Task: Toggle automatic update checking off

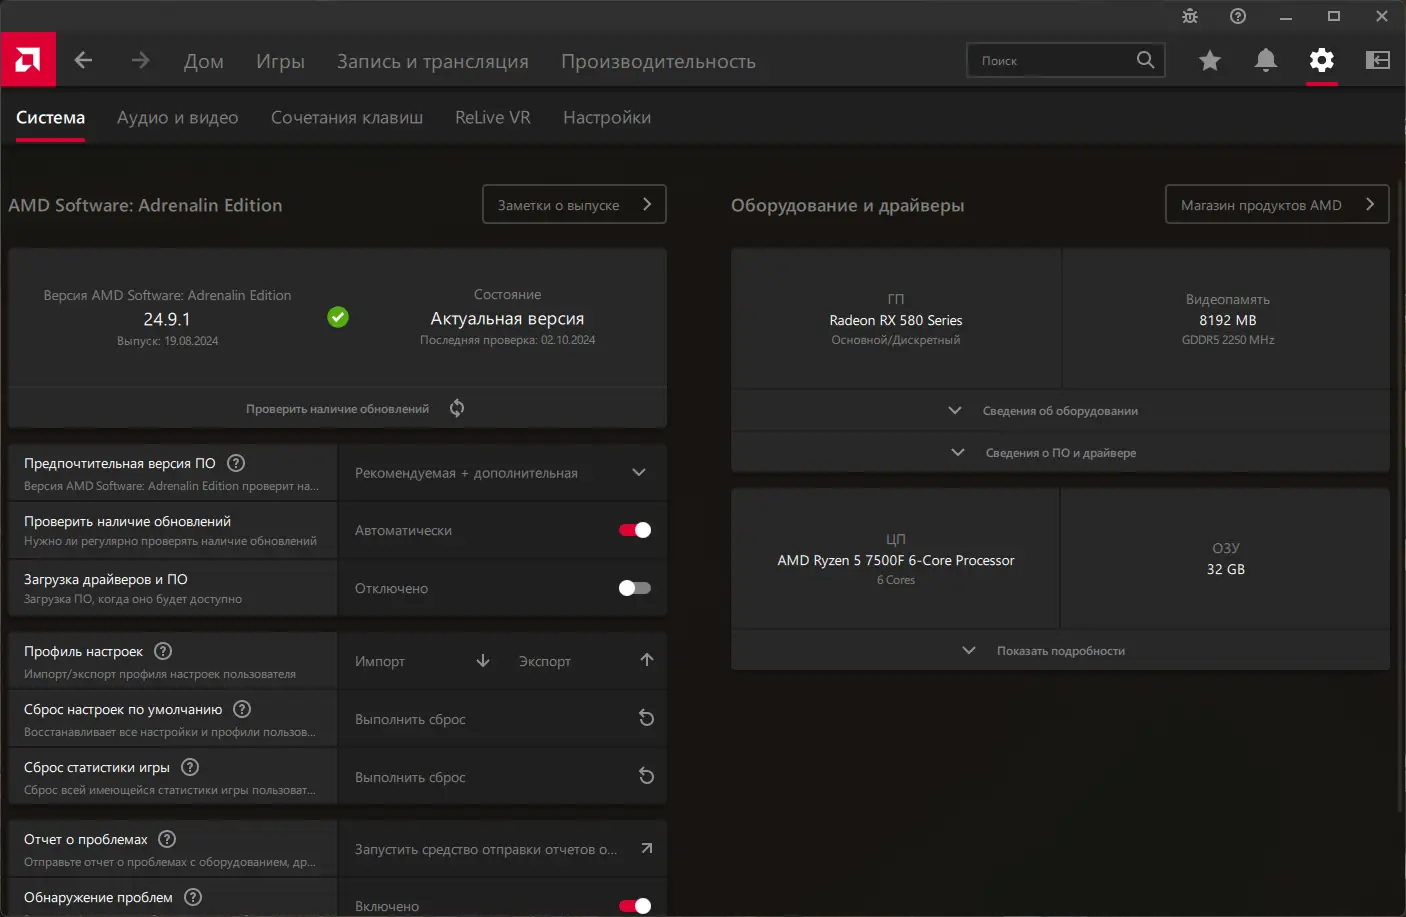Action: (633, 529)
